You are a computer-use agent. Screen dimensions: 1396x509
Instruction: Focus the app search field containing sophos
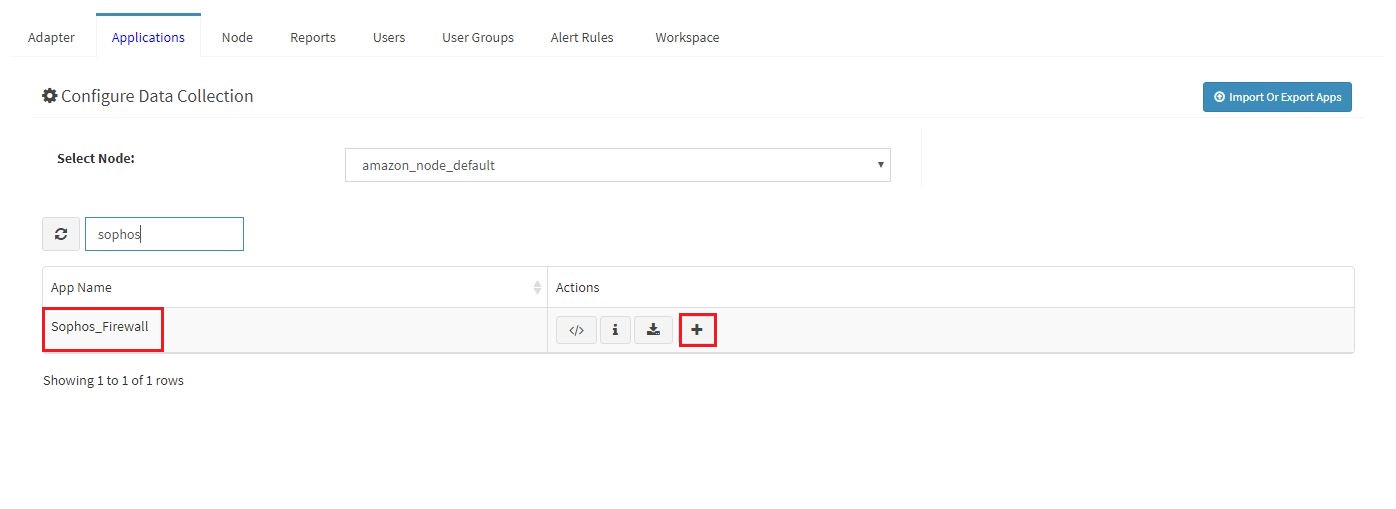pyautogui.click(x=164, y=234)
